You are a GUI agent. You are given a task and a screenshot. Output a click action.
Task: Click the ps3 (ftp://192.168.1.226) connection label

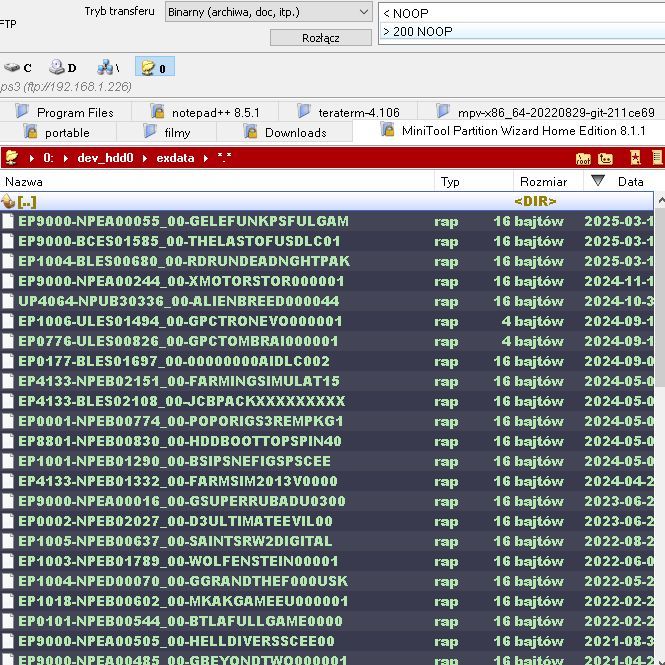coord(66,87)
